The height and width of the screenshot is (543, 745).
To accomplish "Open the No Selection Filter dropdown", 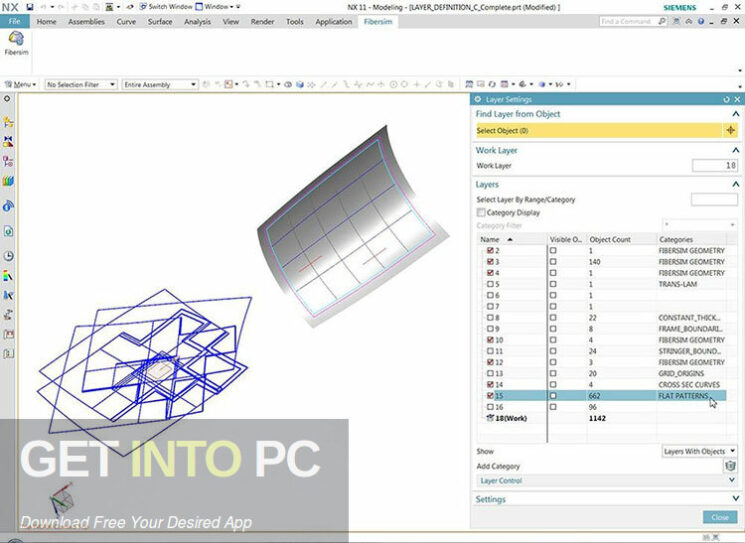I will click(80, 85).
